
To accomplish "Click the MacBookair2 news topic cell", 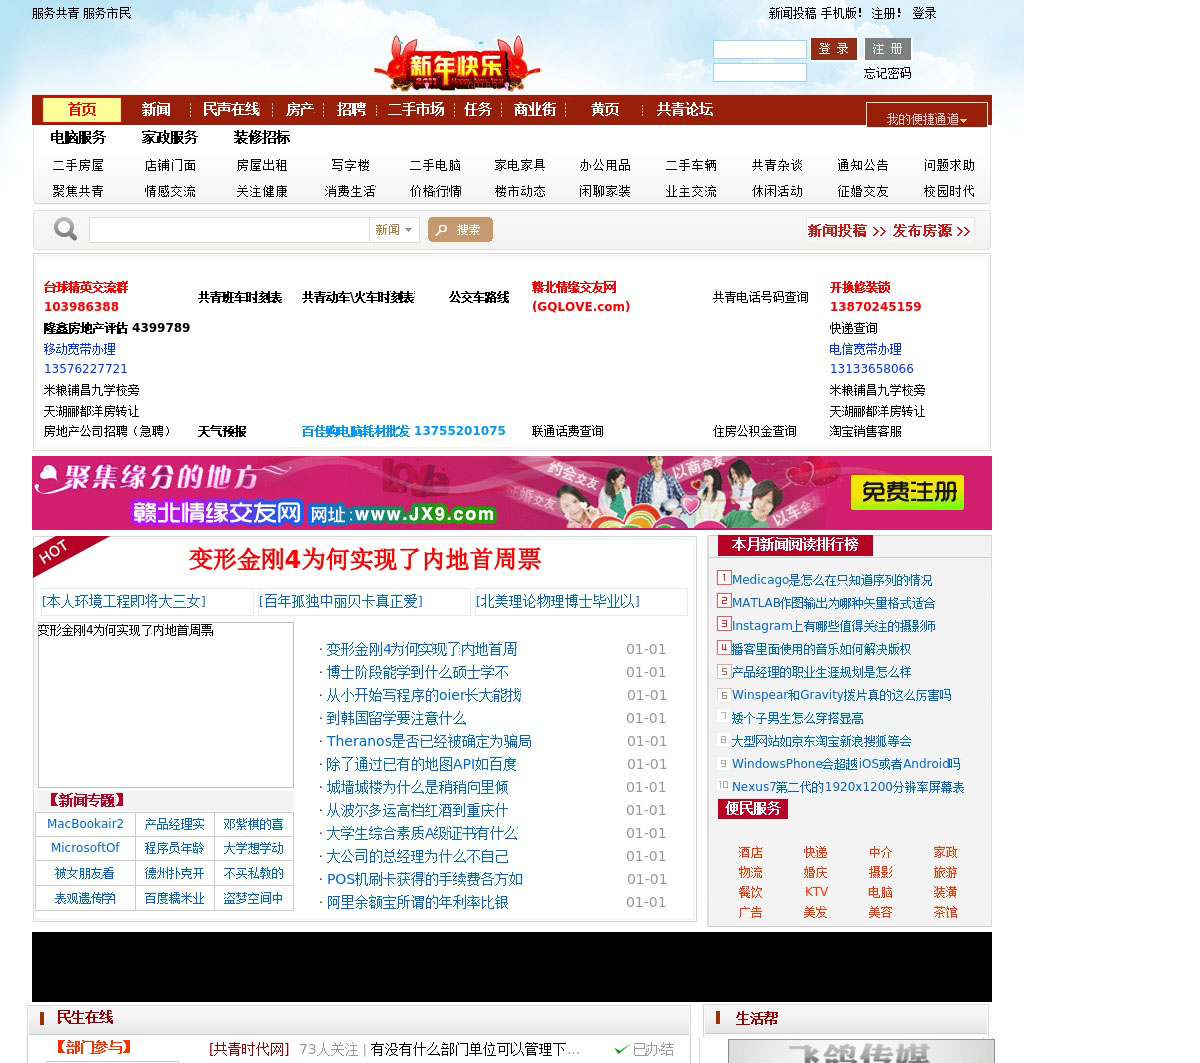I will click(x=85, y=824).
